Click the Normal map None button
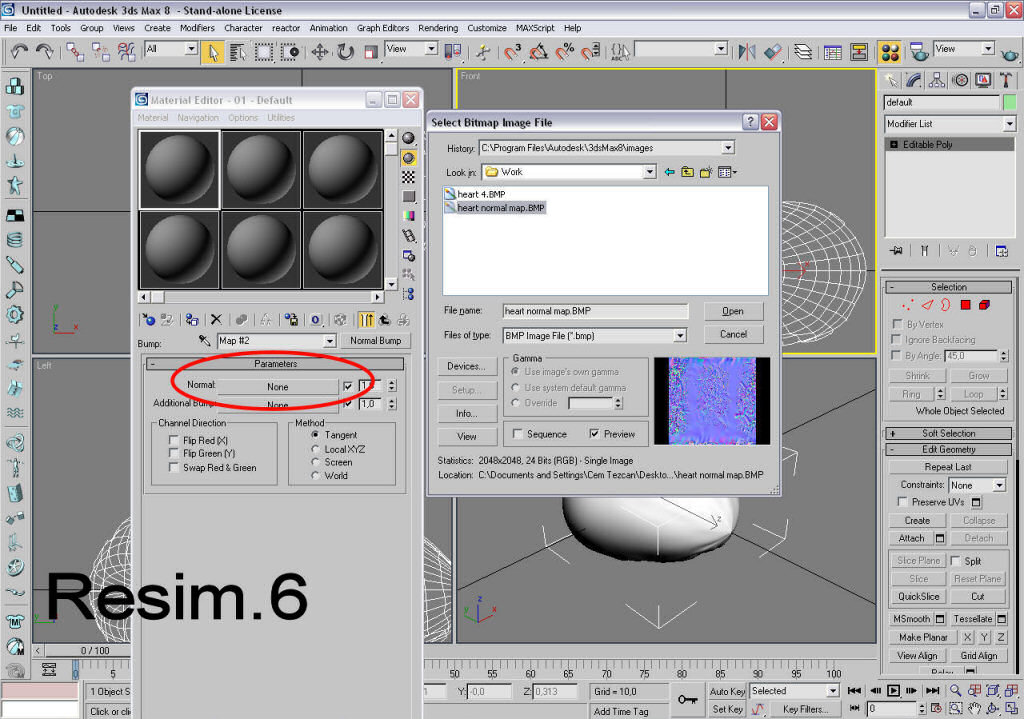Screen dimensions: 1024x719 277,386
